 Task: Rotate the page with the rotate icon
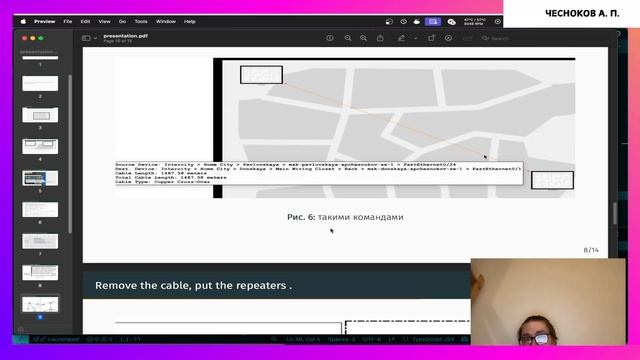[x=431, y=38]
